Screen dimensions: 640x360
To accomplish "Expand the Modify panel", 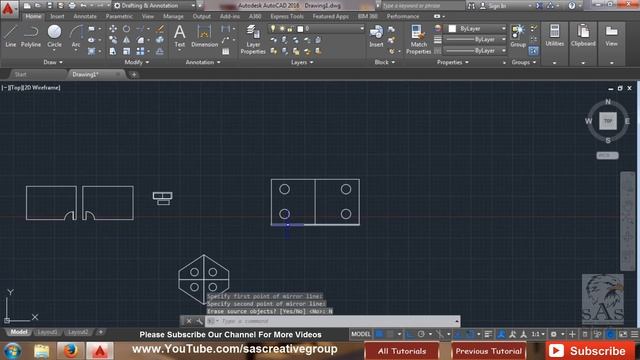I will coord(137,62).
